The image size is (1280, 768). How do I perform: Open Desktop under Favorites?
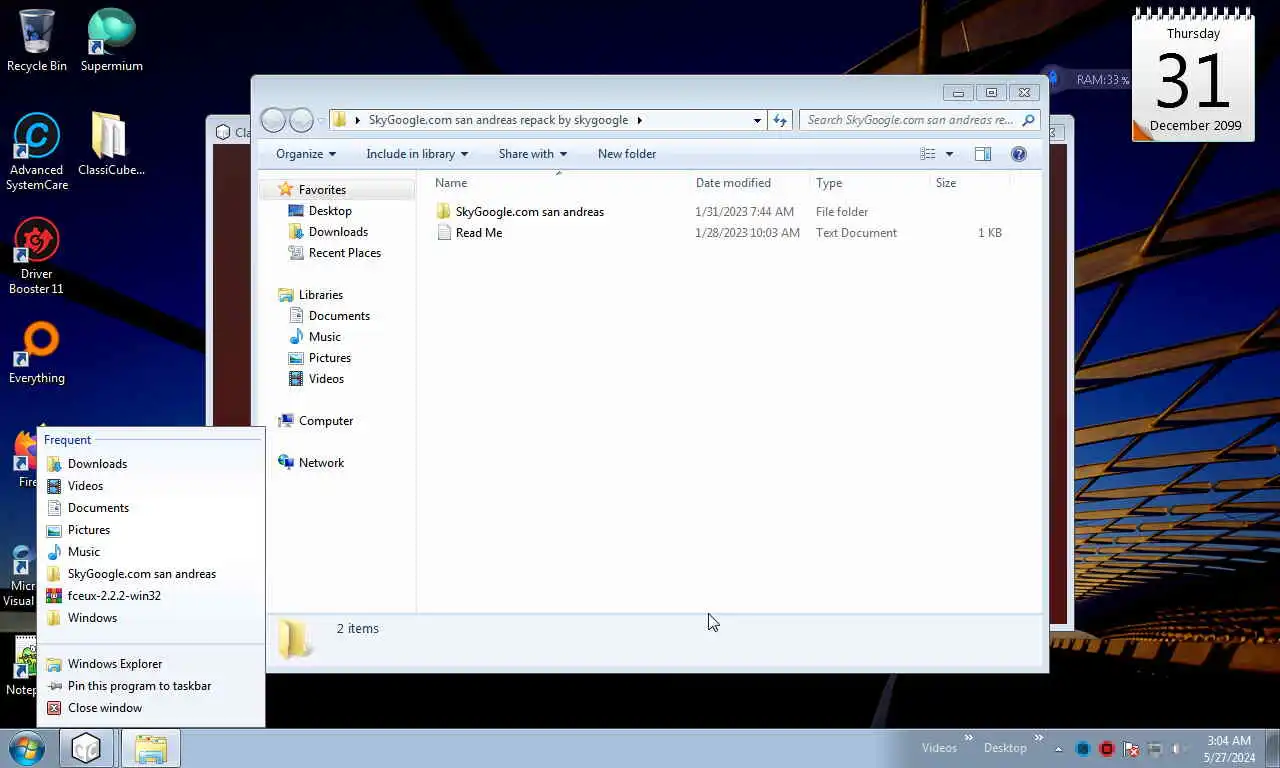[330, 211]
